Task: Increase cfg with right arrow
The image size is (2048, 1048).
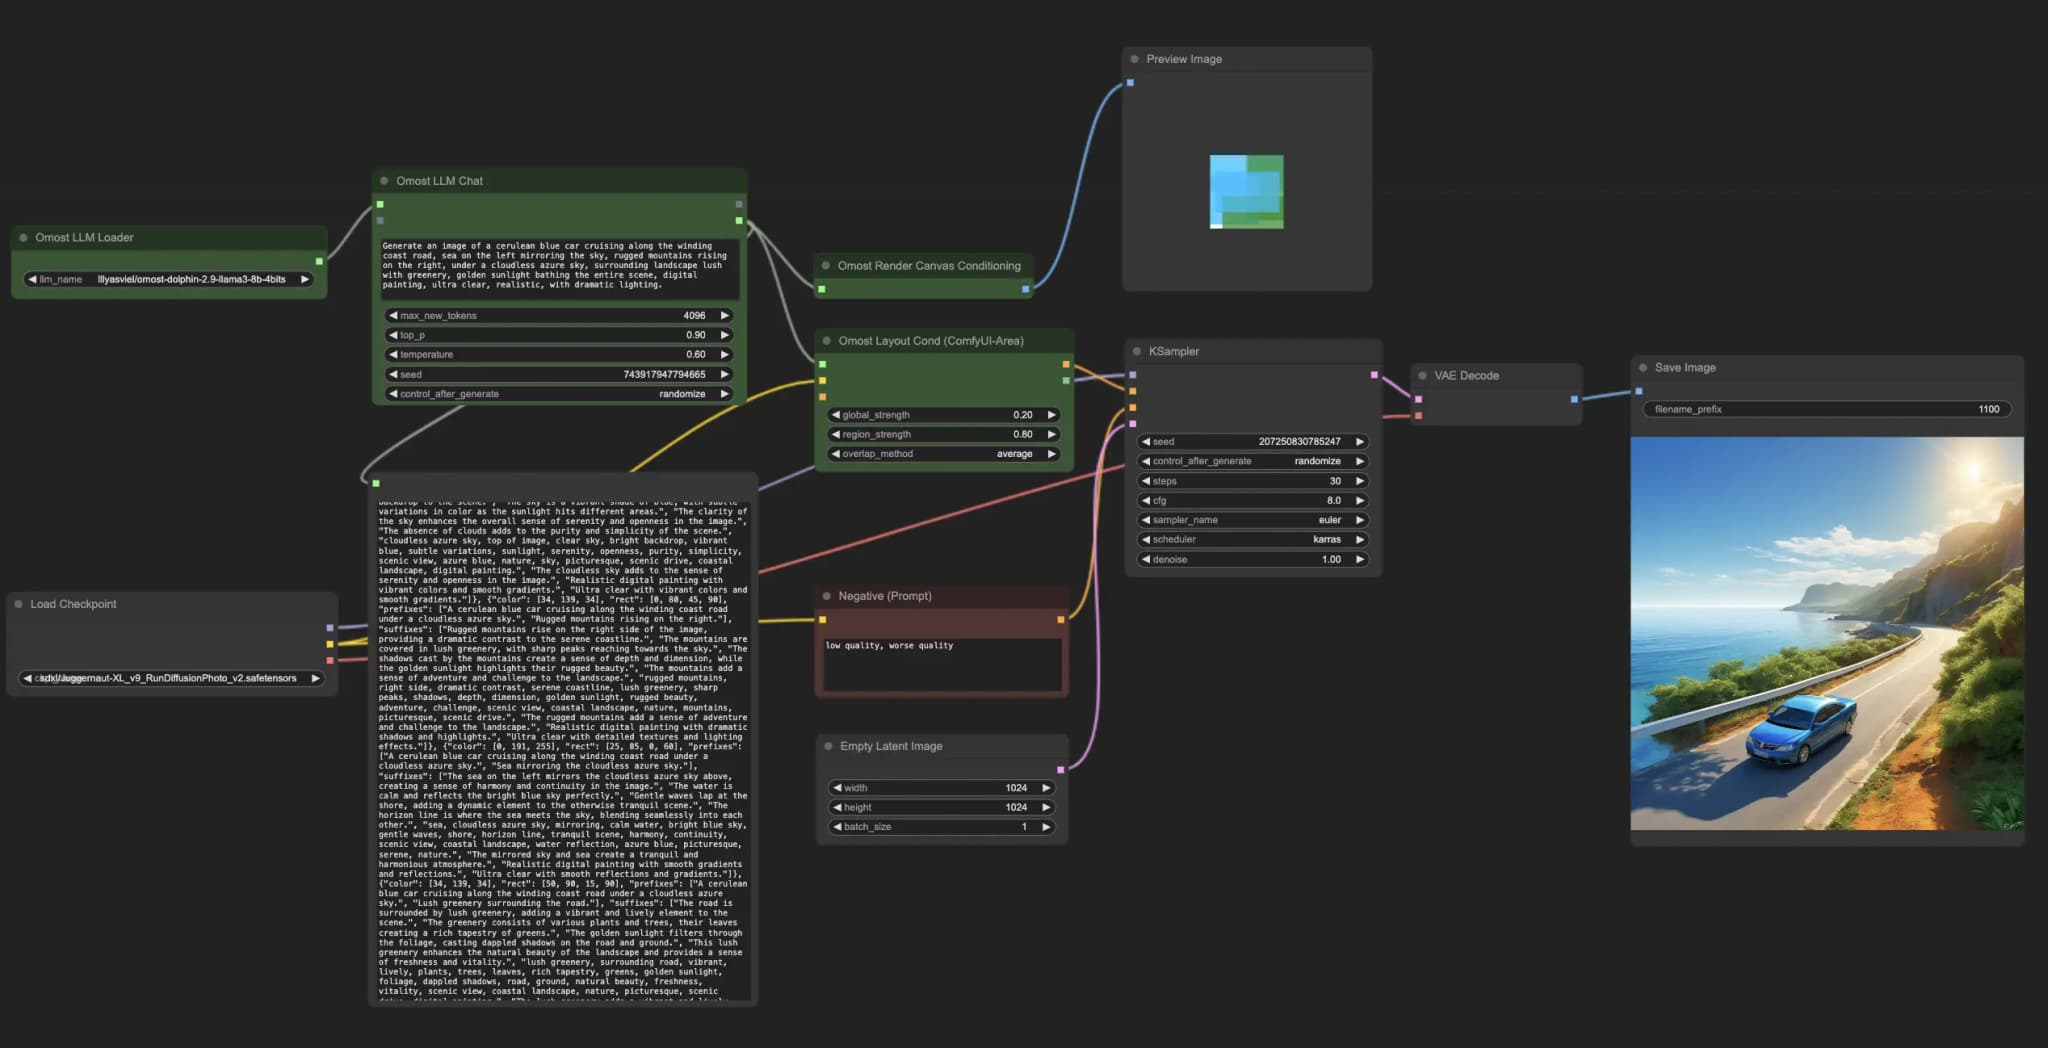Action: pos(1360,500)
